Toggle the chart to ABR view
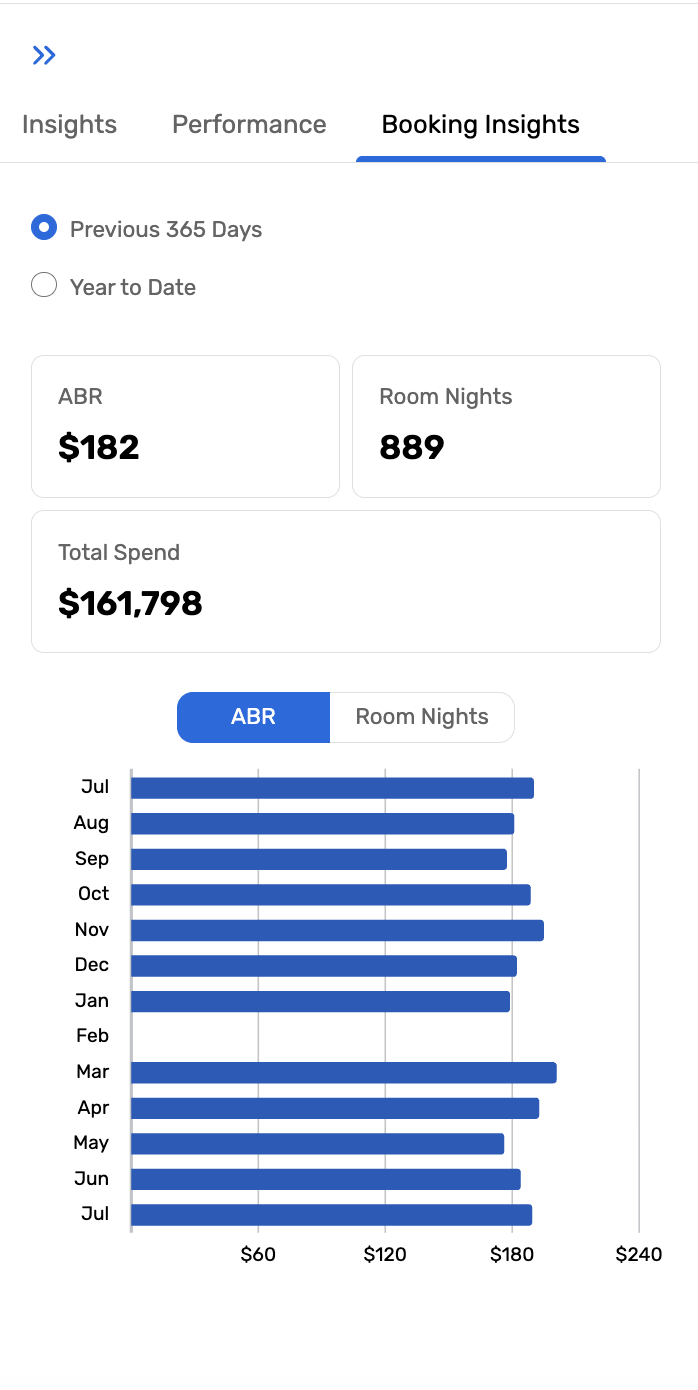The height and width of the screenshot is (1390, 698). pos(253,717)
